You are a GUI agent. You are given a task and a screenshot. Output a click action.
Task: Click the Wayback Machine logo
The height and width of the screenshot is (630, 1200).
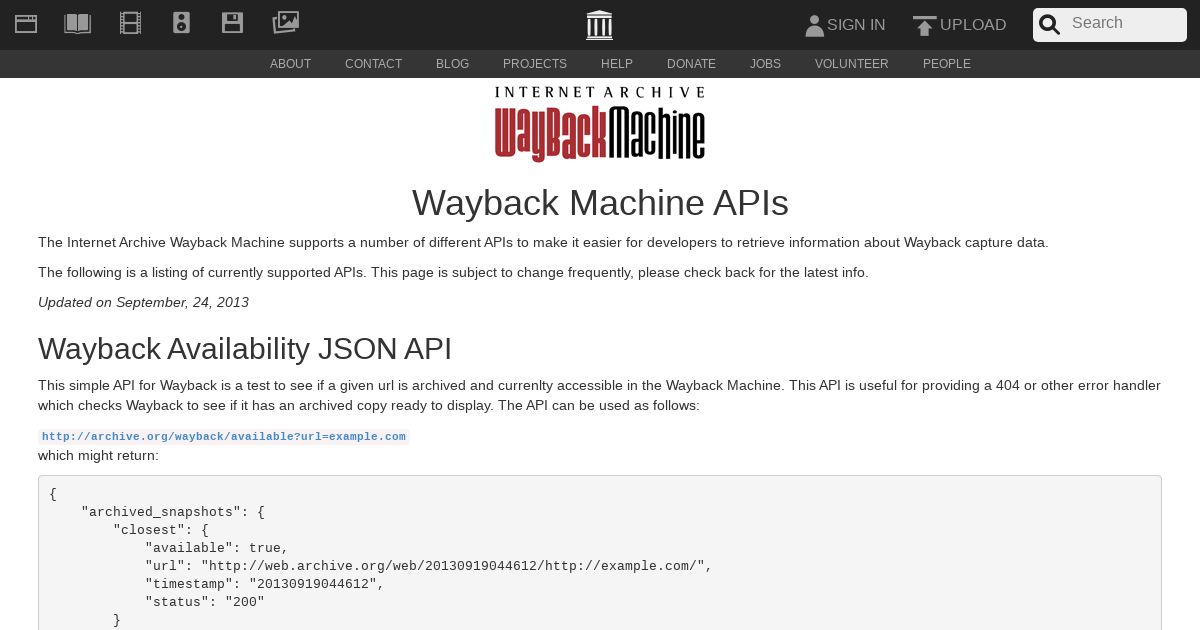tap(600, 124)
